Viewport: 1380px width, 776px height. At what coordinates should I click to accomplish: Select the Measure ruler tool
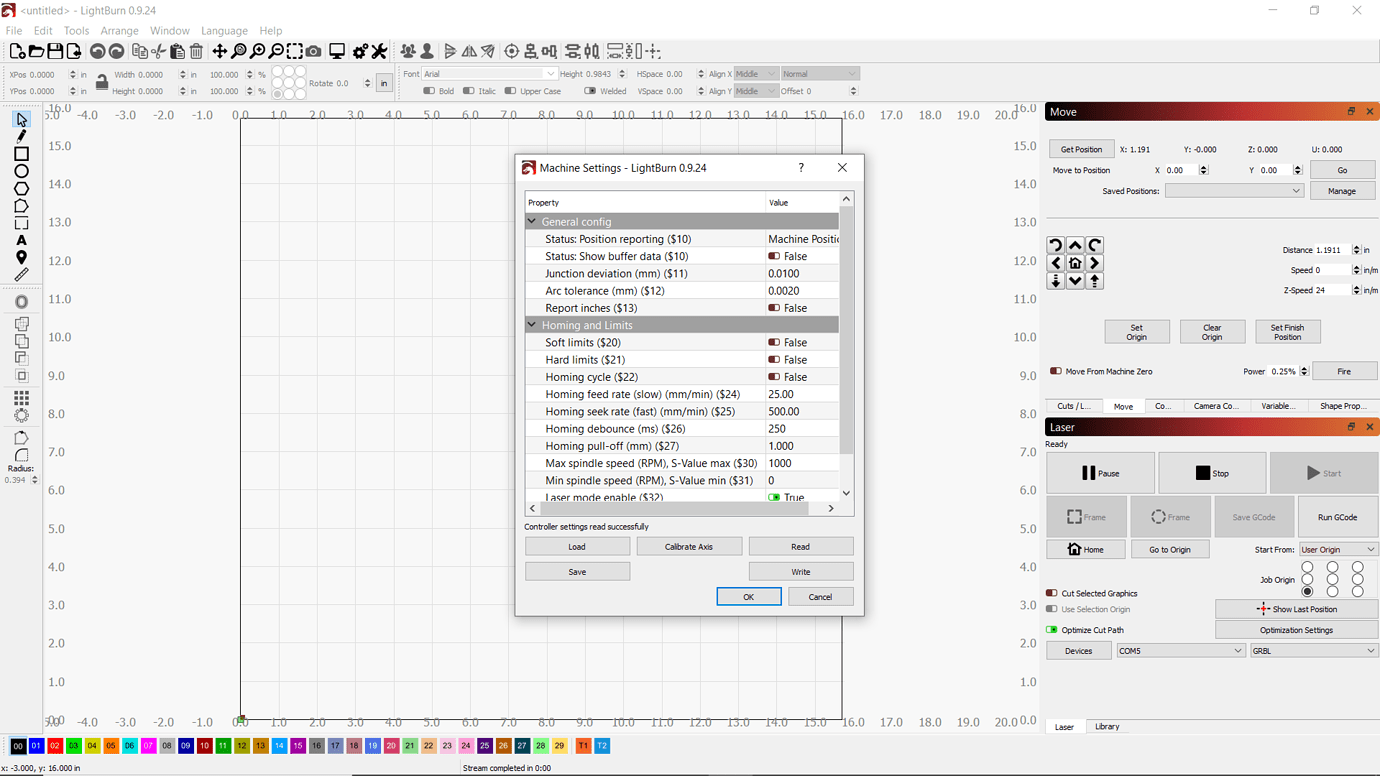pos(21,274)
